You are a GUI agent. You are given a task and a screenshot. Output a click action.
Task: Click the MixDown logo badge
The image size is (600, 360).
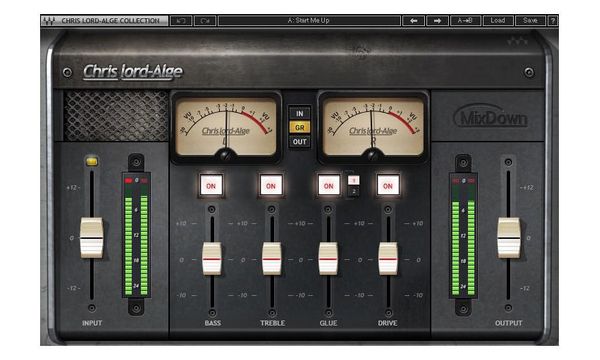pos(491,117)
